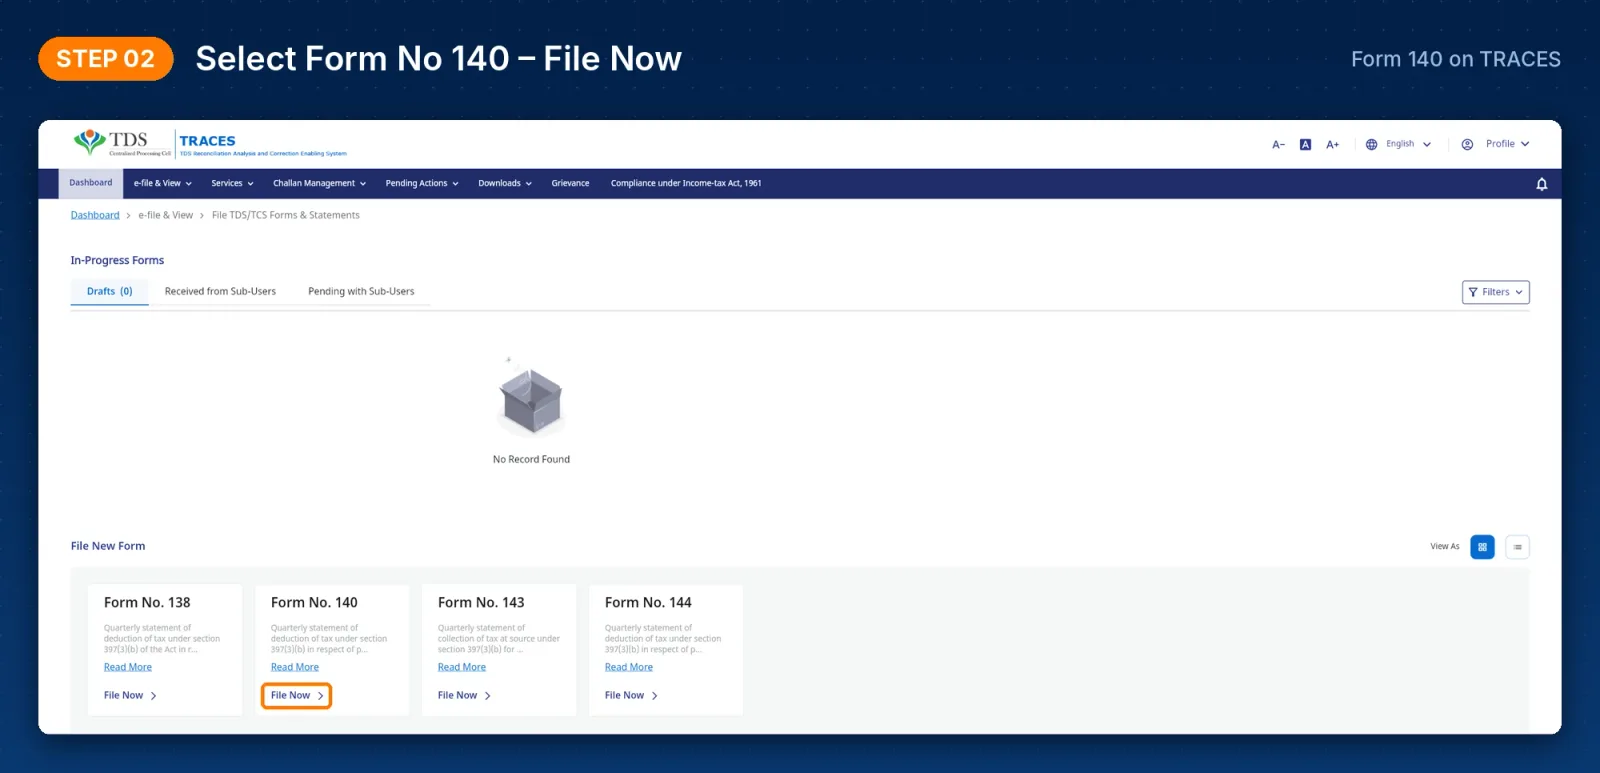Click File Now for Form No. 138
This screenshot has width=1600, height=773.
pyautogui.click(x=130, y=696)
